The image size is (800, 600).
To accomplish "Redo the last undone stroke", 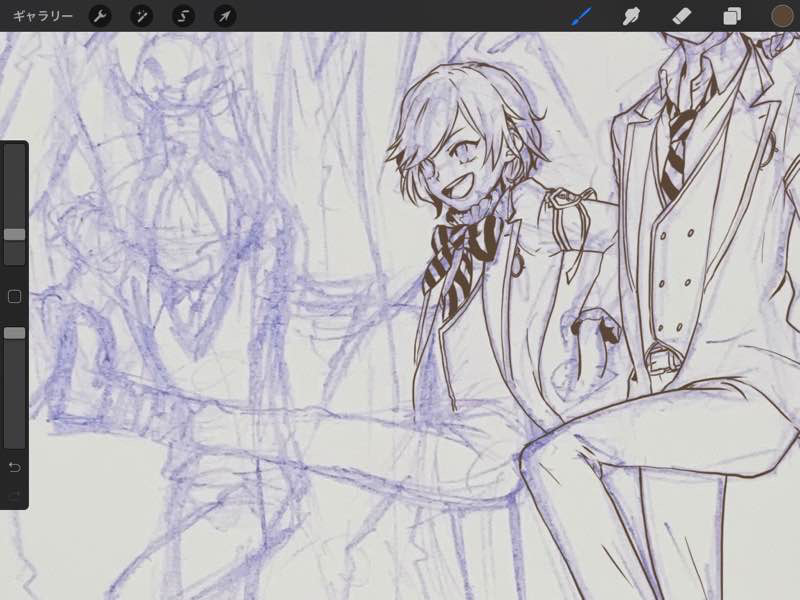I will click(x=14, y=495).
